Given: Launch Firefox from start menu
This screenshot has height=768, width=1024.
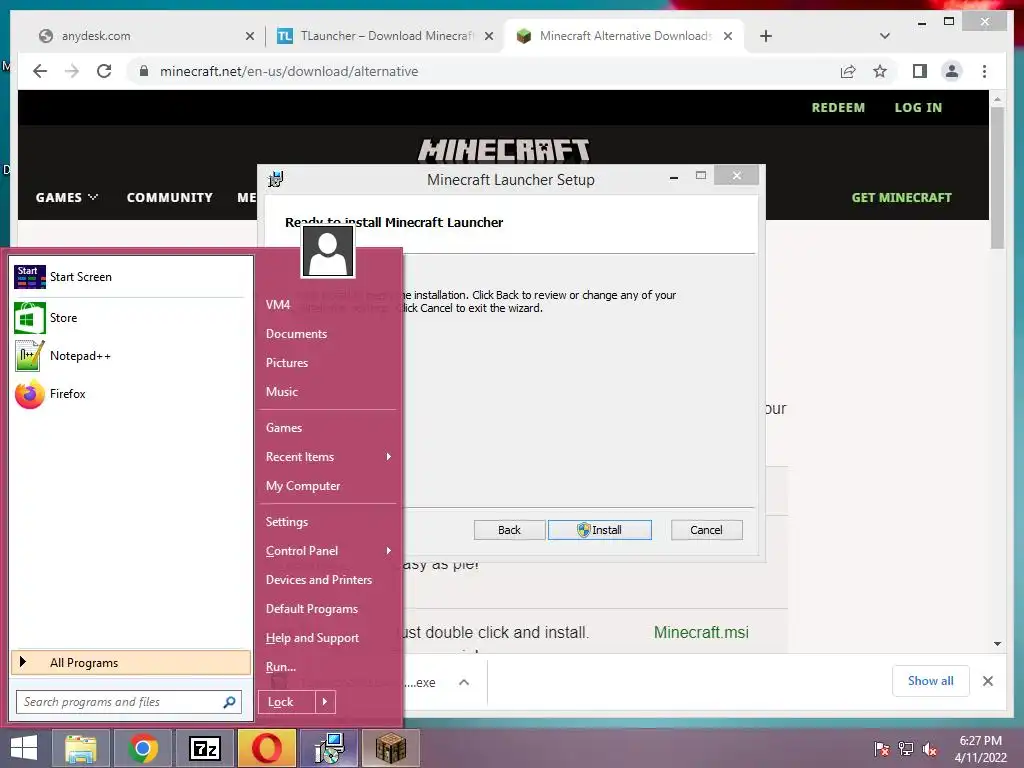Looking at the screenshot, I should (x=29, y=394).
